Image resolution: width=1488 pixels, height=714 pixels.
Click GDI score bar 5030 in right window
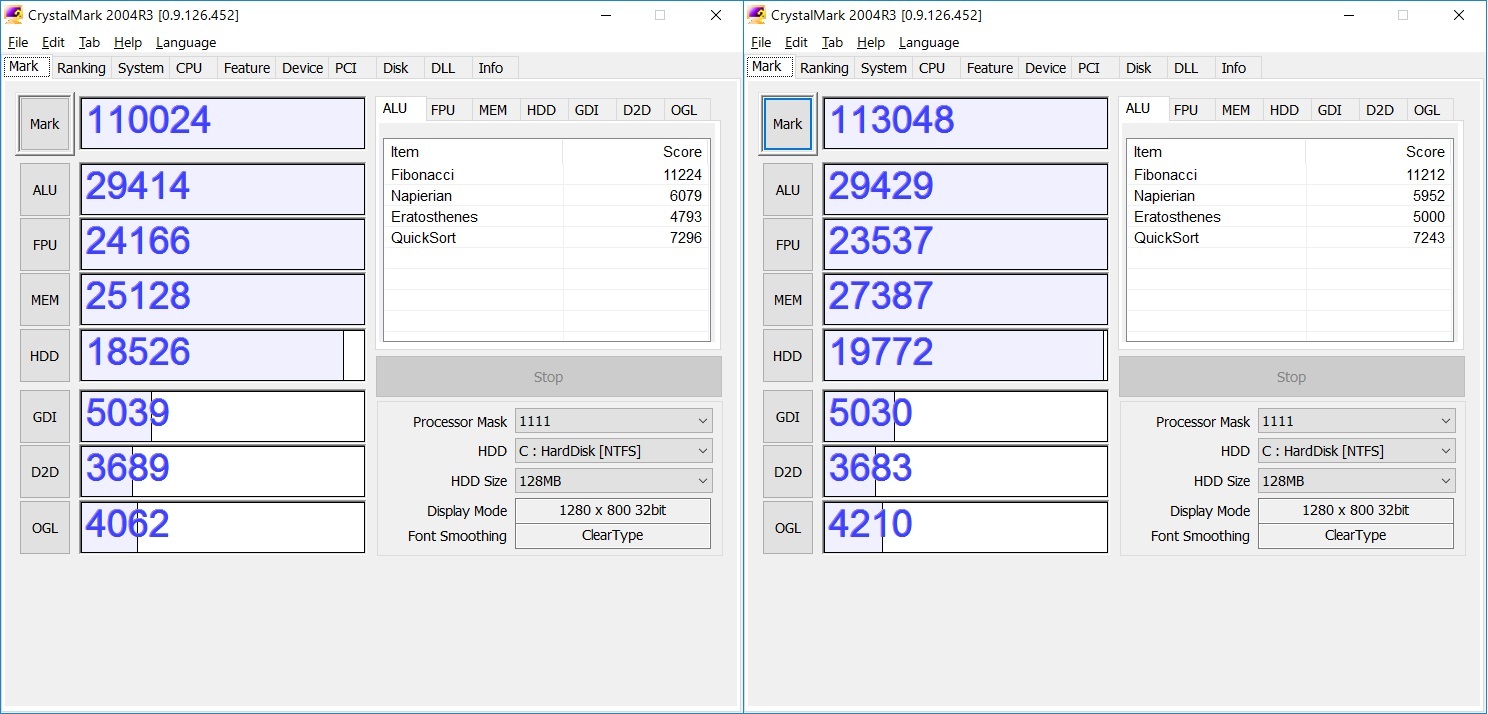965,416
